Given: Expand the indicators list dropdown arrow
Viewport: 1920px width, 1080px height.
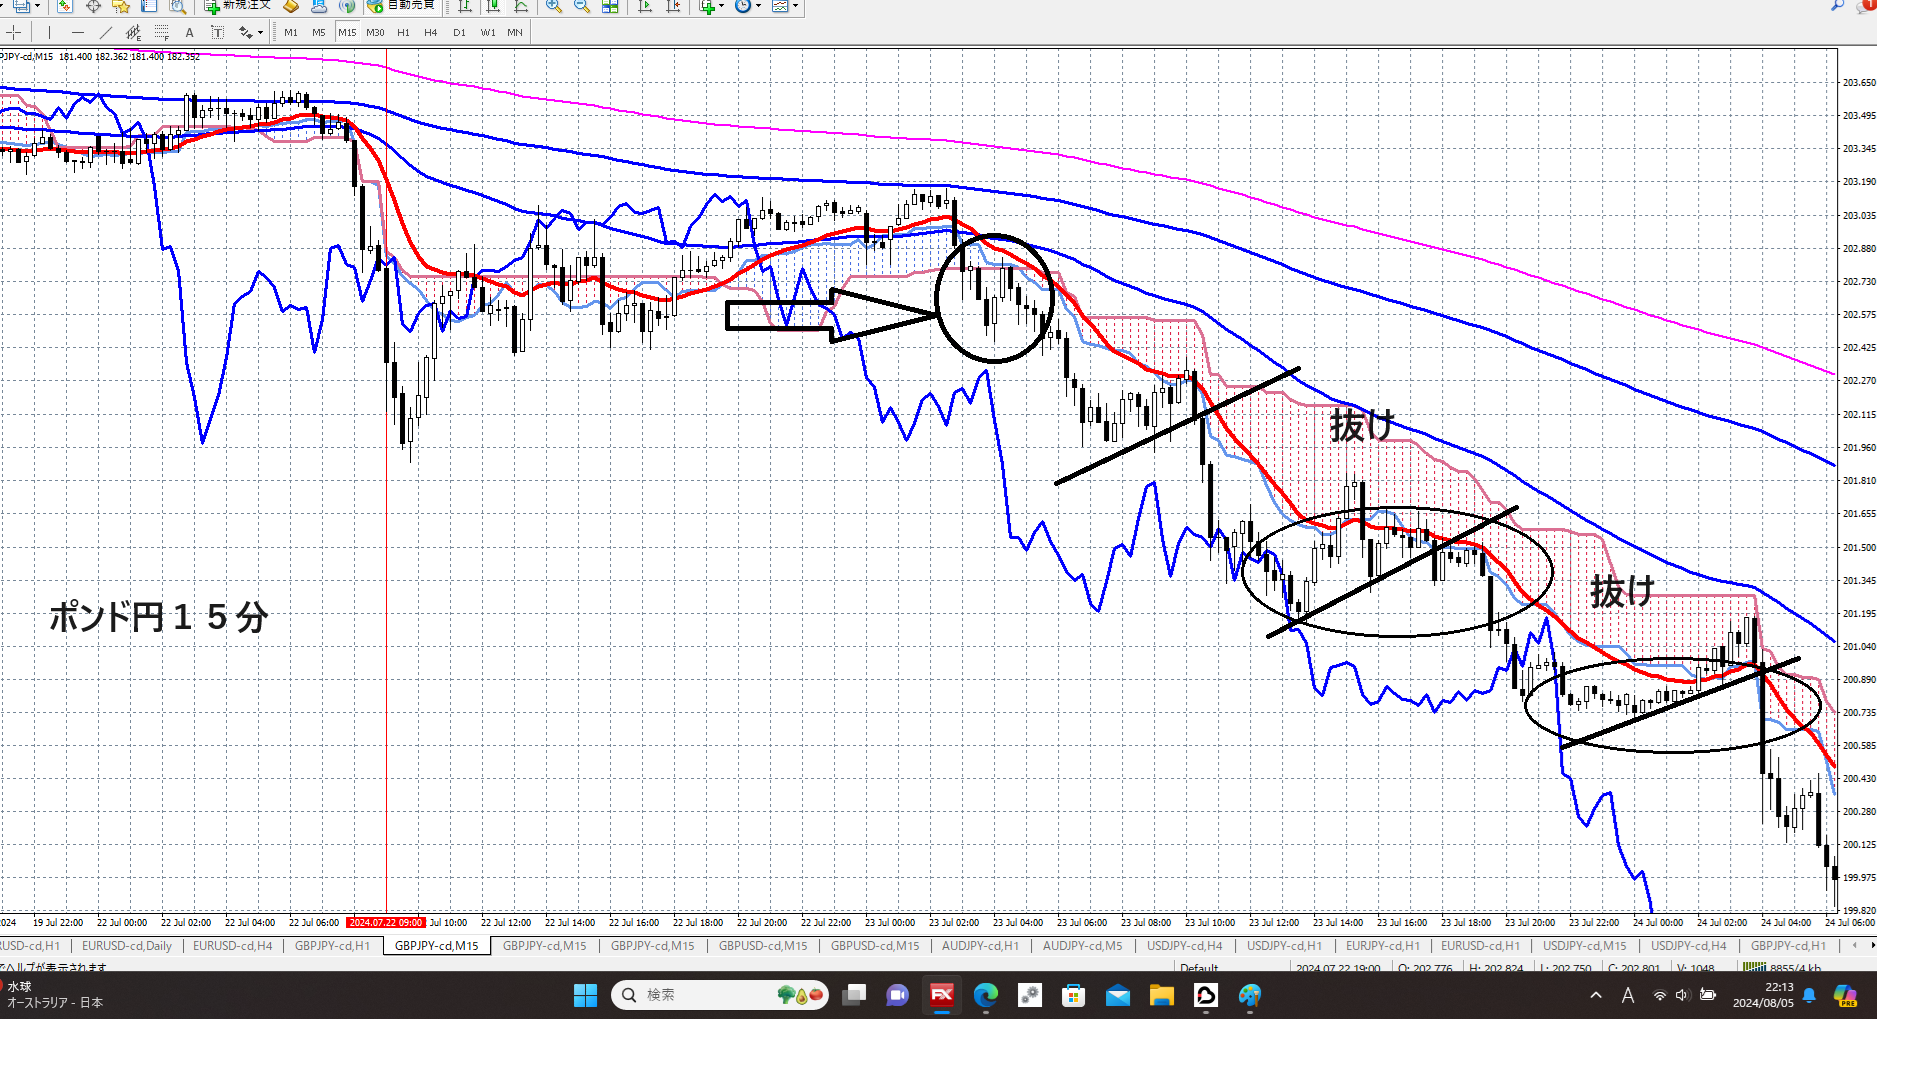Looking at the screenshot, I should (x=721, y=6).
